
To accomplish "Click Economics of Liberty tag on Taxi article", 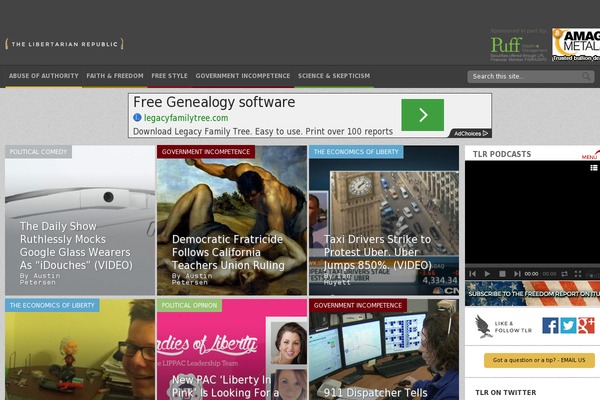I will tap(356, 152).
